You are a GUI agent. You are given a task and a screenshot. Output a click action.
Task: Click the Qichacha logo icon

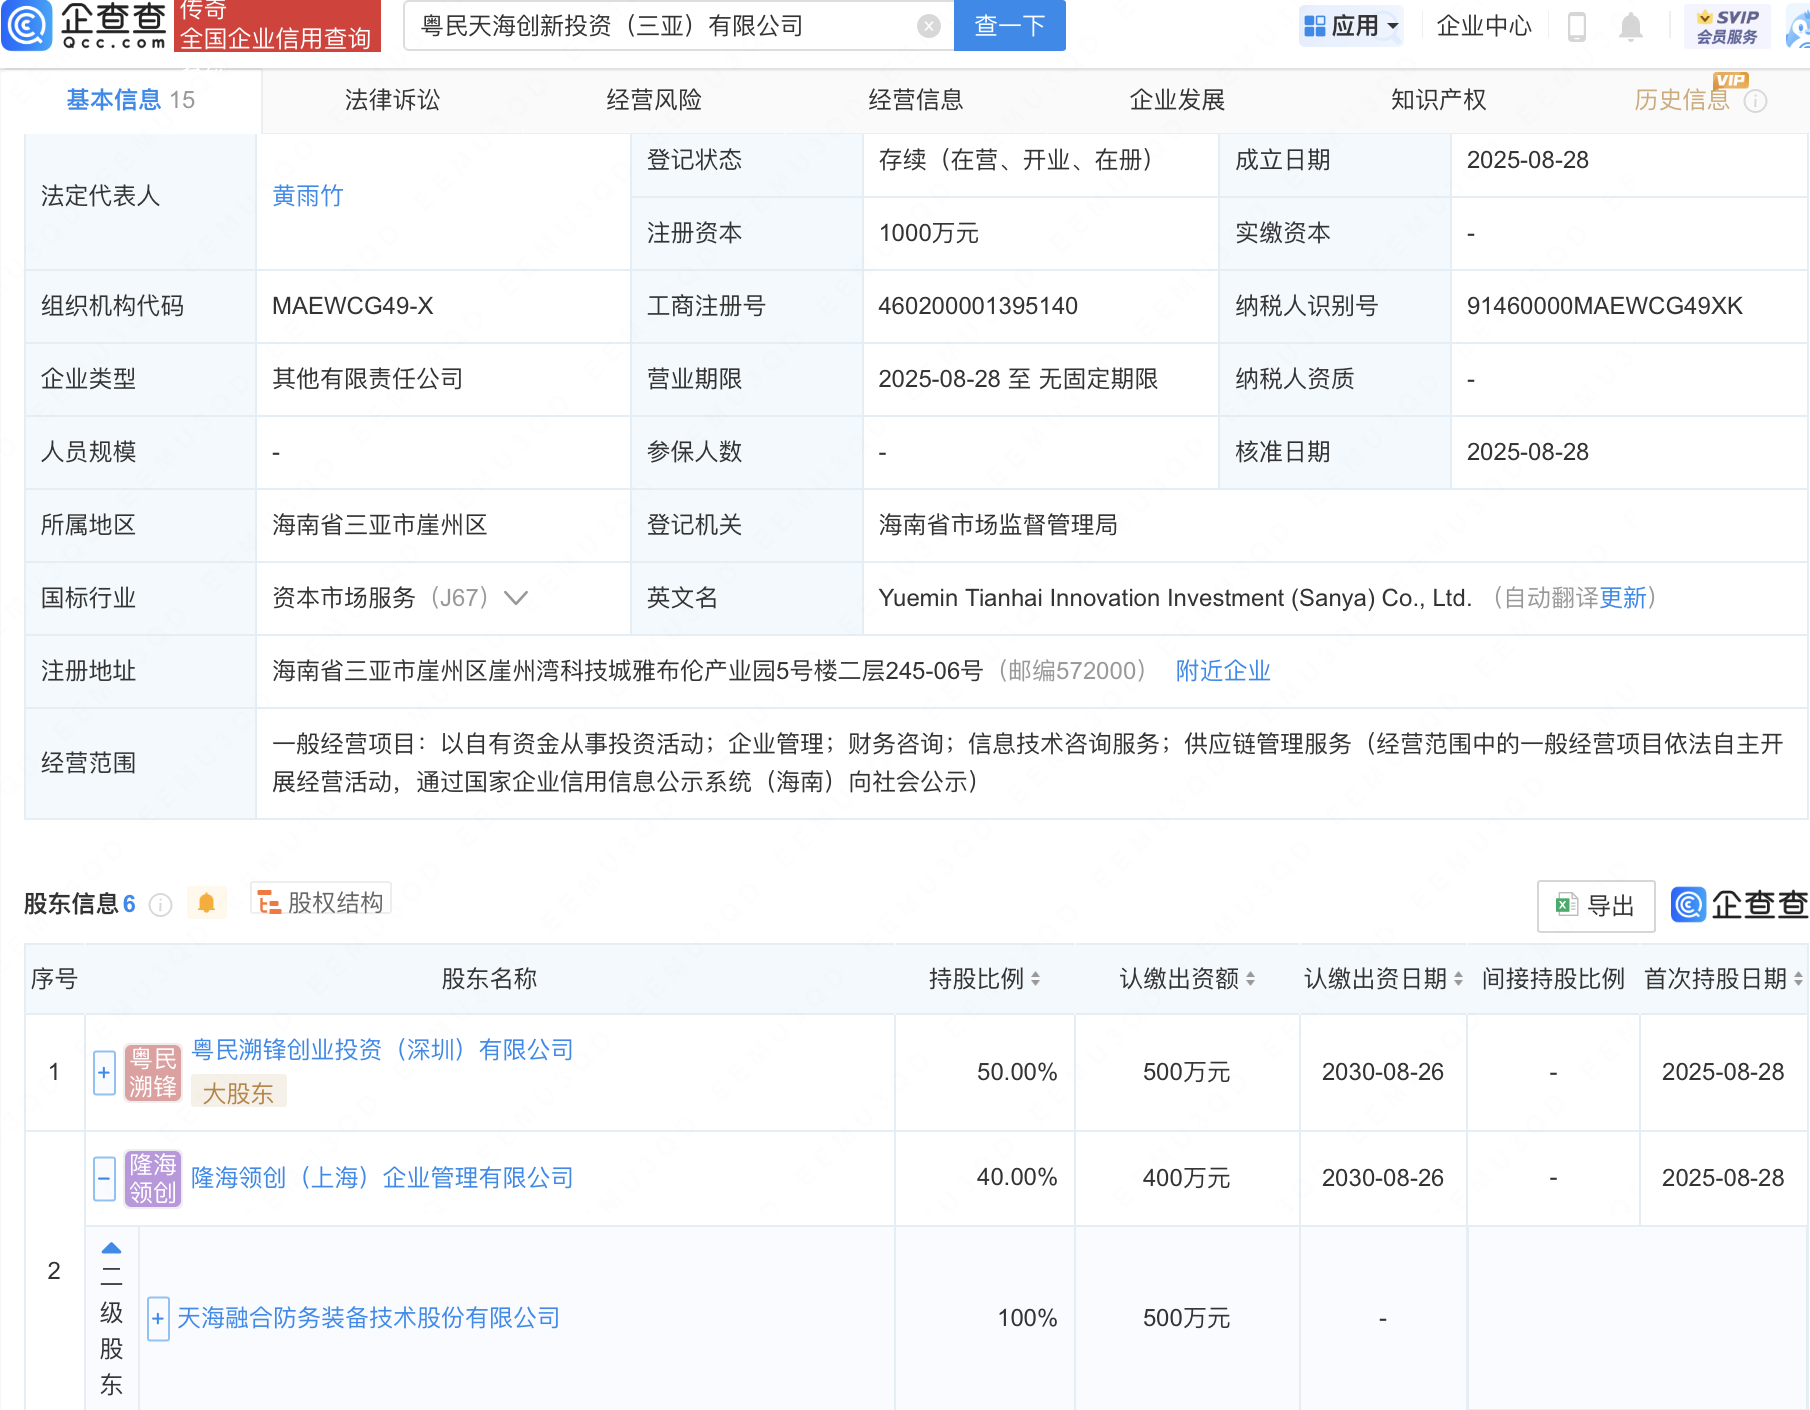point(27,25)
